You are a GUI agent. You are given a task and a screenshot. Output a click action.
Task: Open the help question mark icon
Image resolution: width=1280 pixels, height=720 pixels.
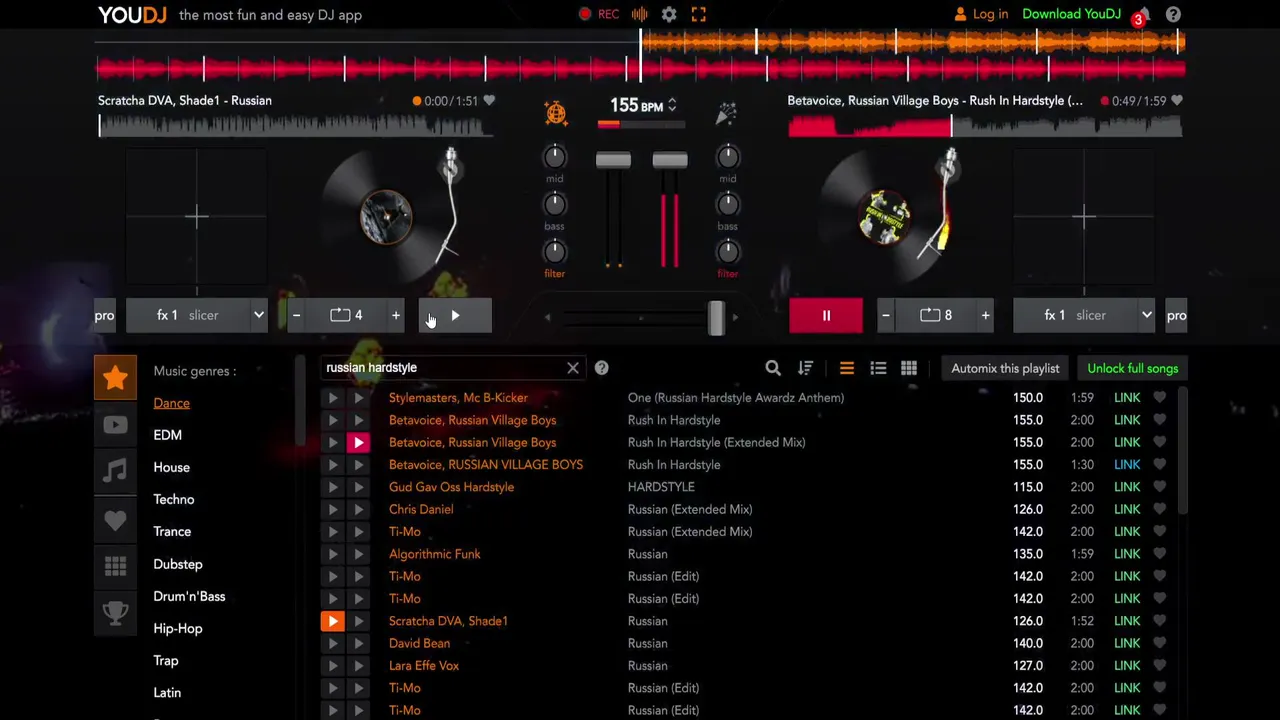[1173, 14]
